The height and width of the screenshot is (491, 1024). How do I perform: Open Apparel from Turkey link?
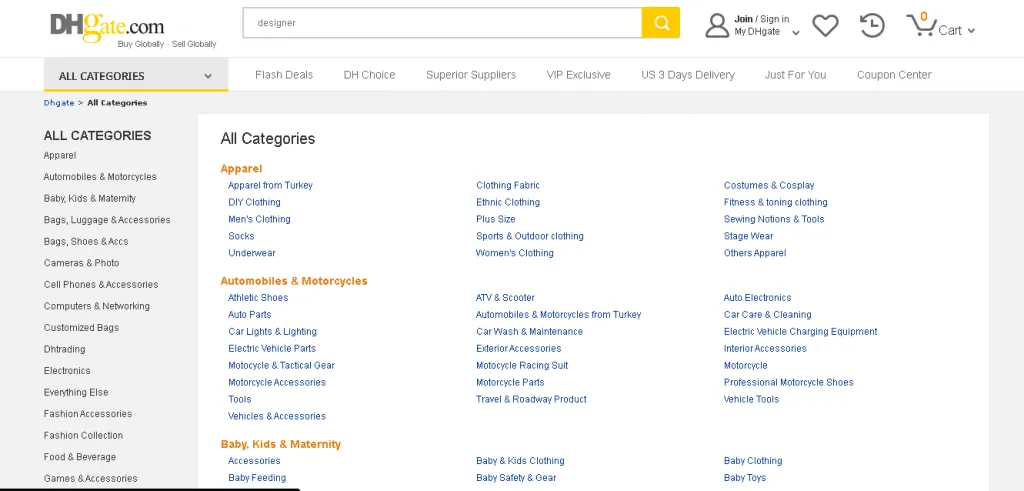[x=270, y=185]
